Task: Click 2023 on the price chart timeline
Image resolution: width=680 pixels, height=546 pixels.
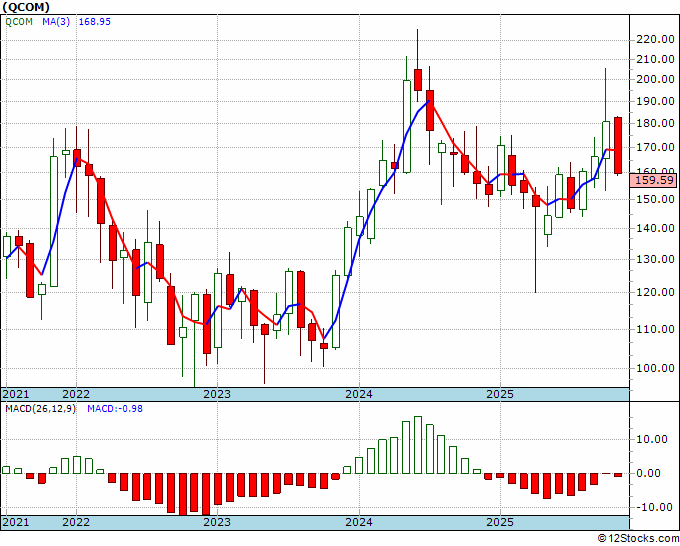Action: tap(217, 394)
